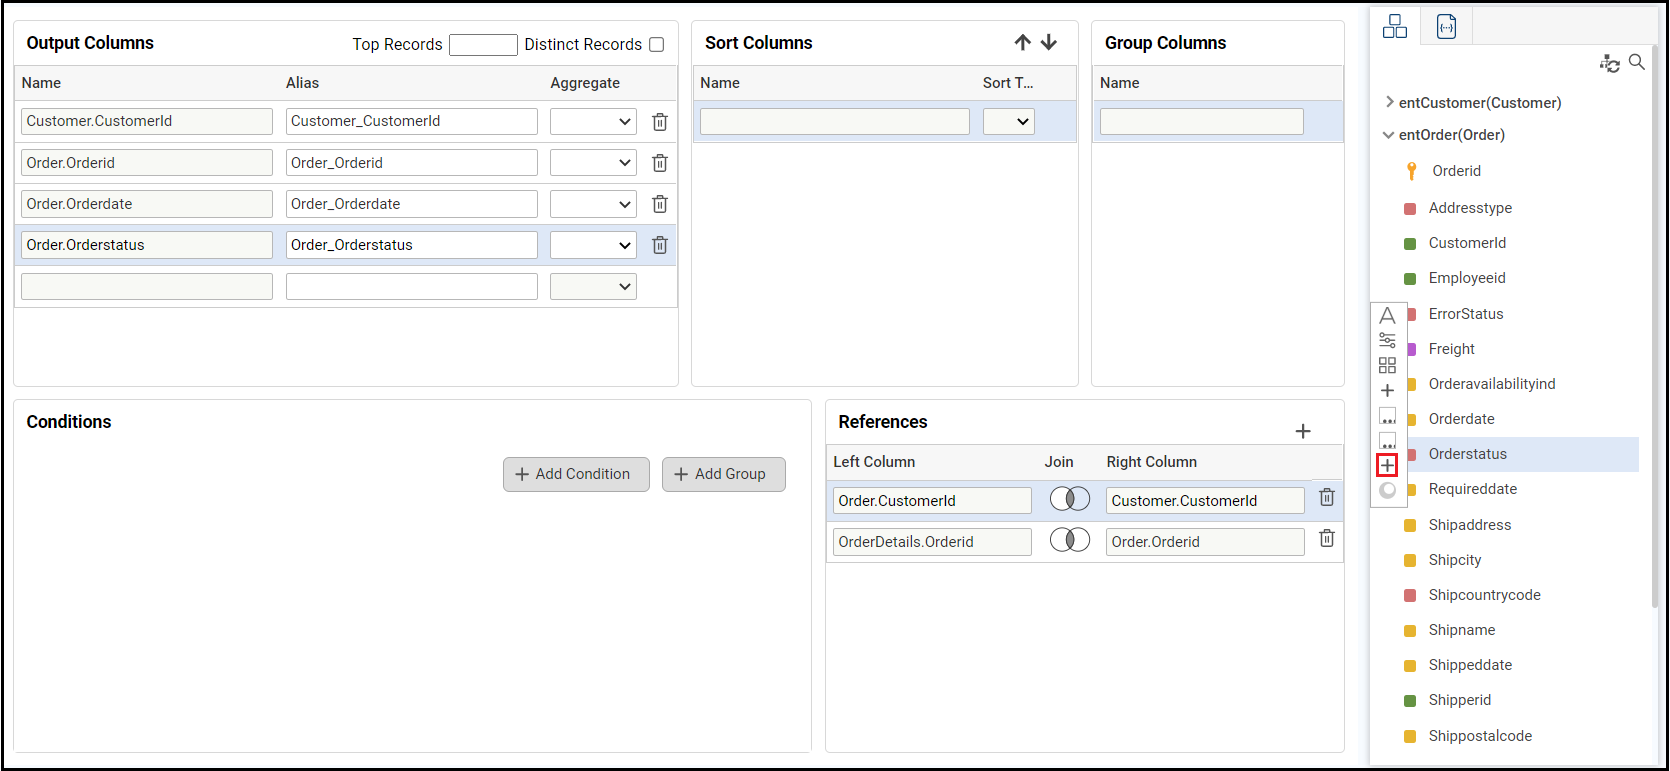Move sort column down with down arrow

pos(1049,42)
